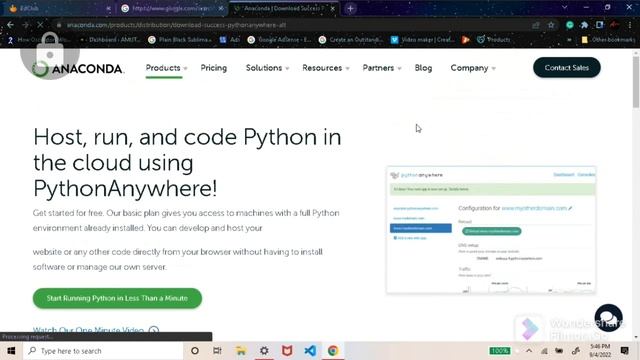The height and width of the screenshot is (360, 640).
Task: Open a new browser tab with plus
Action: point(350,8)
